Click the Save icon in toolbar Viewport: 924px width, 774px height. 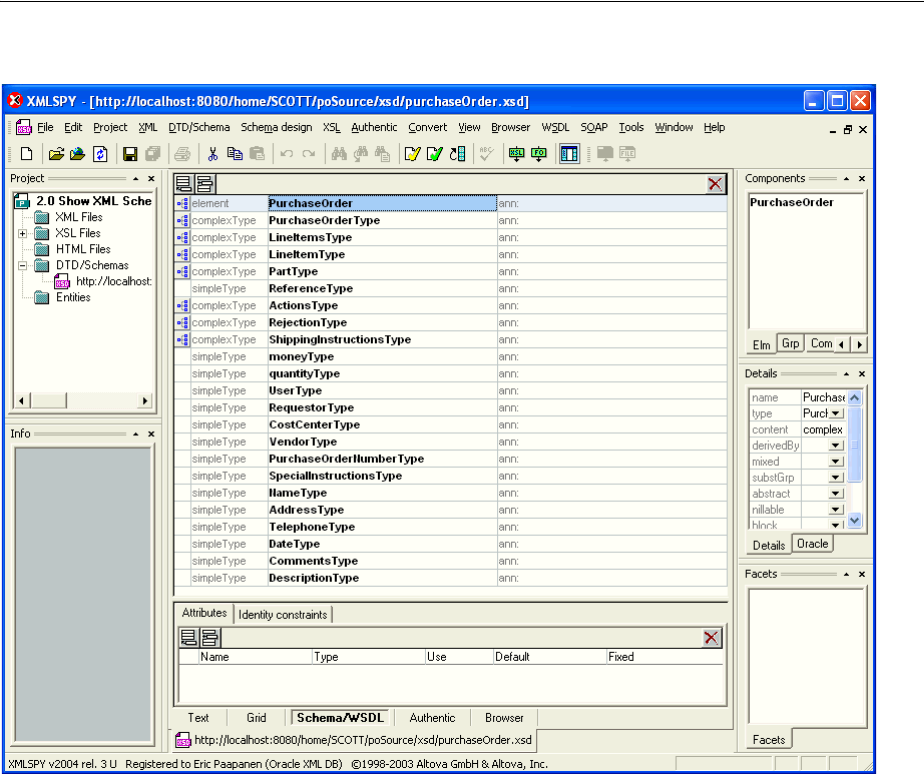[x=130, y=154]
